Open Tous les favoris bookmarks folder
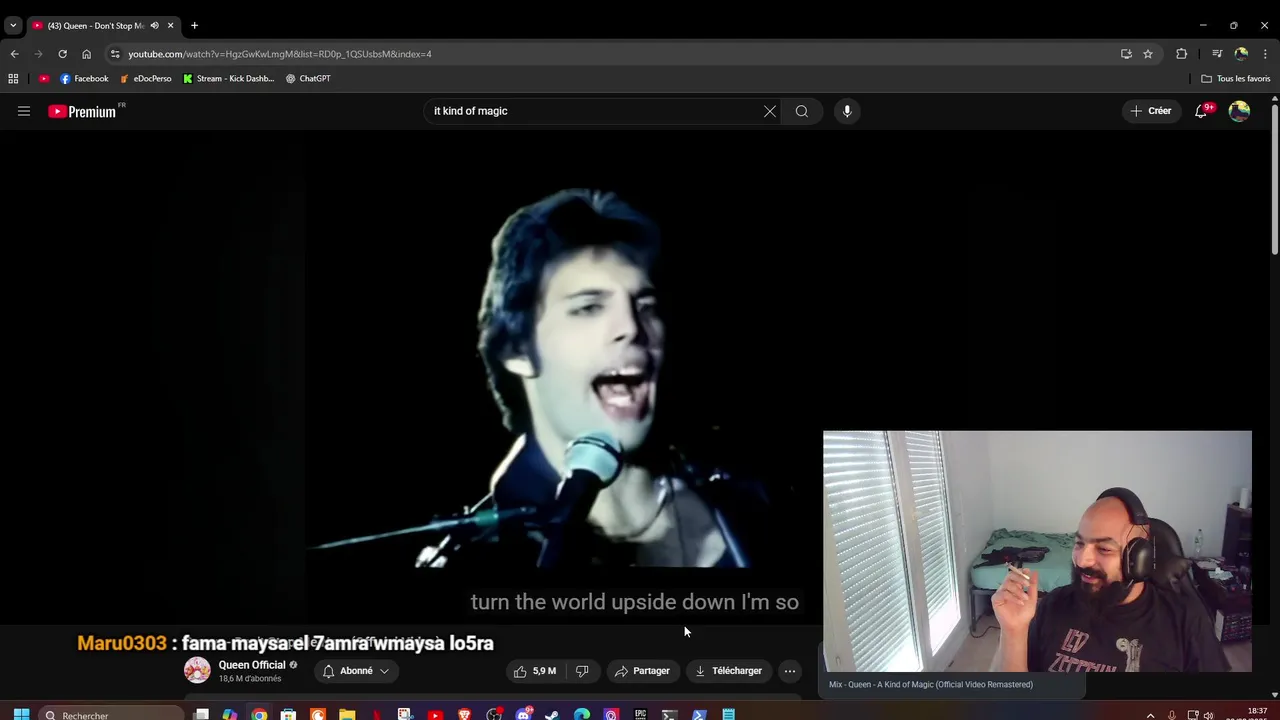Screen dimensions: 1280x720 tap(1235, 78)
